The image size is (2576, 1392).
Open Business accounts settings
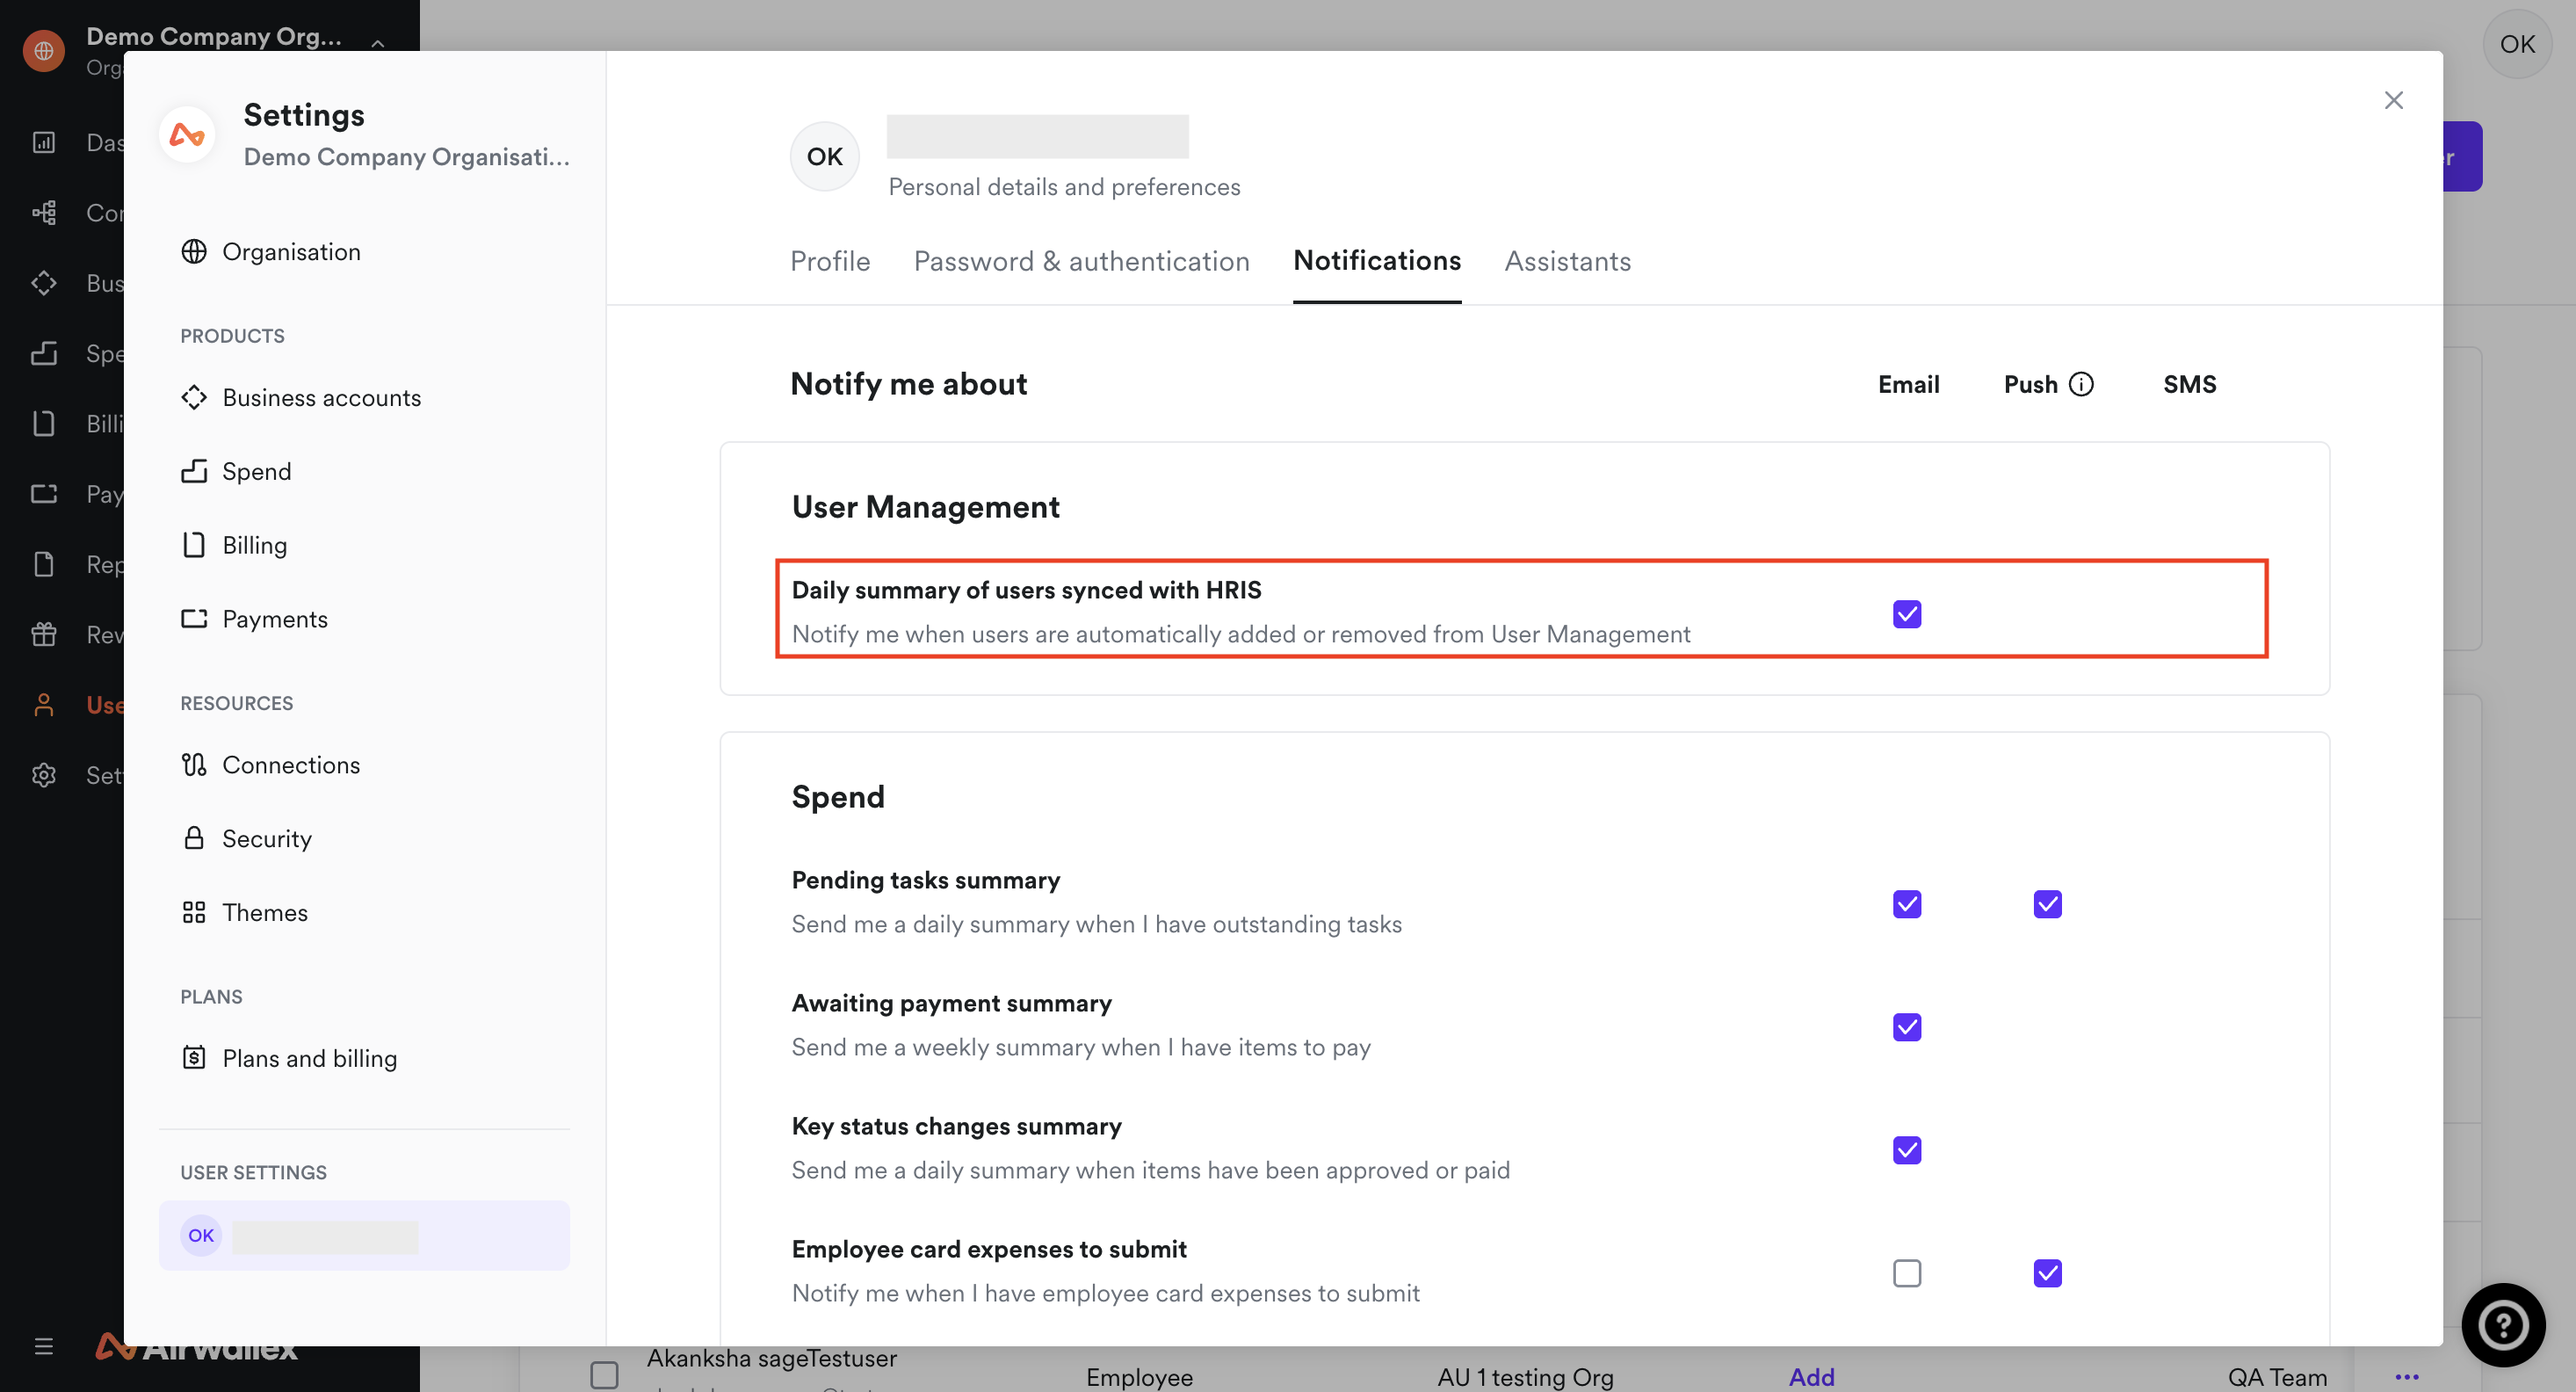[x=364, y=398]
